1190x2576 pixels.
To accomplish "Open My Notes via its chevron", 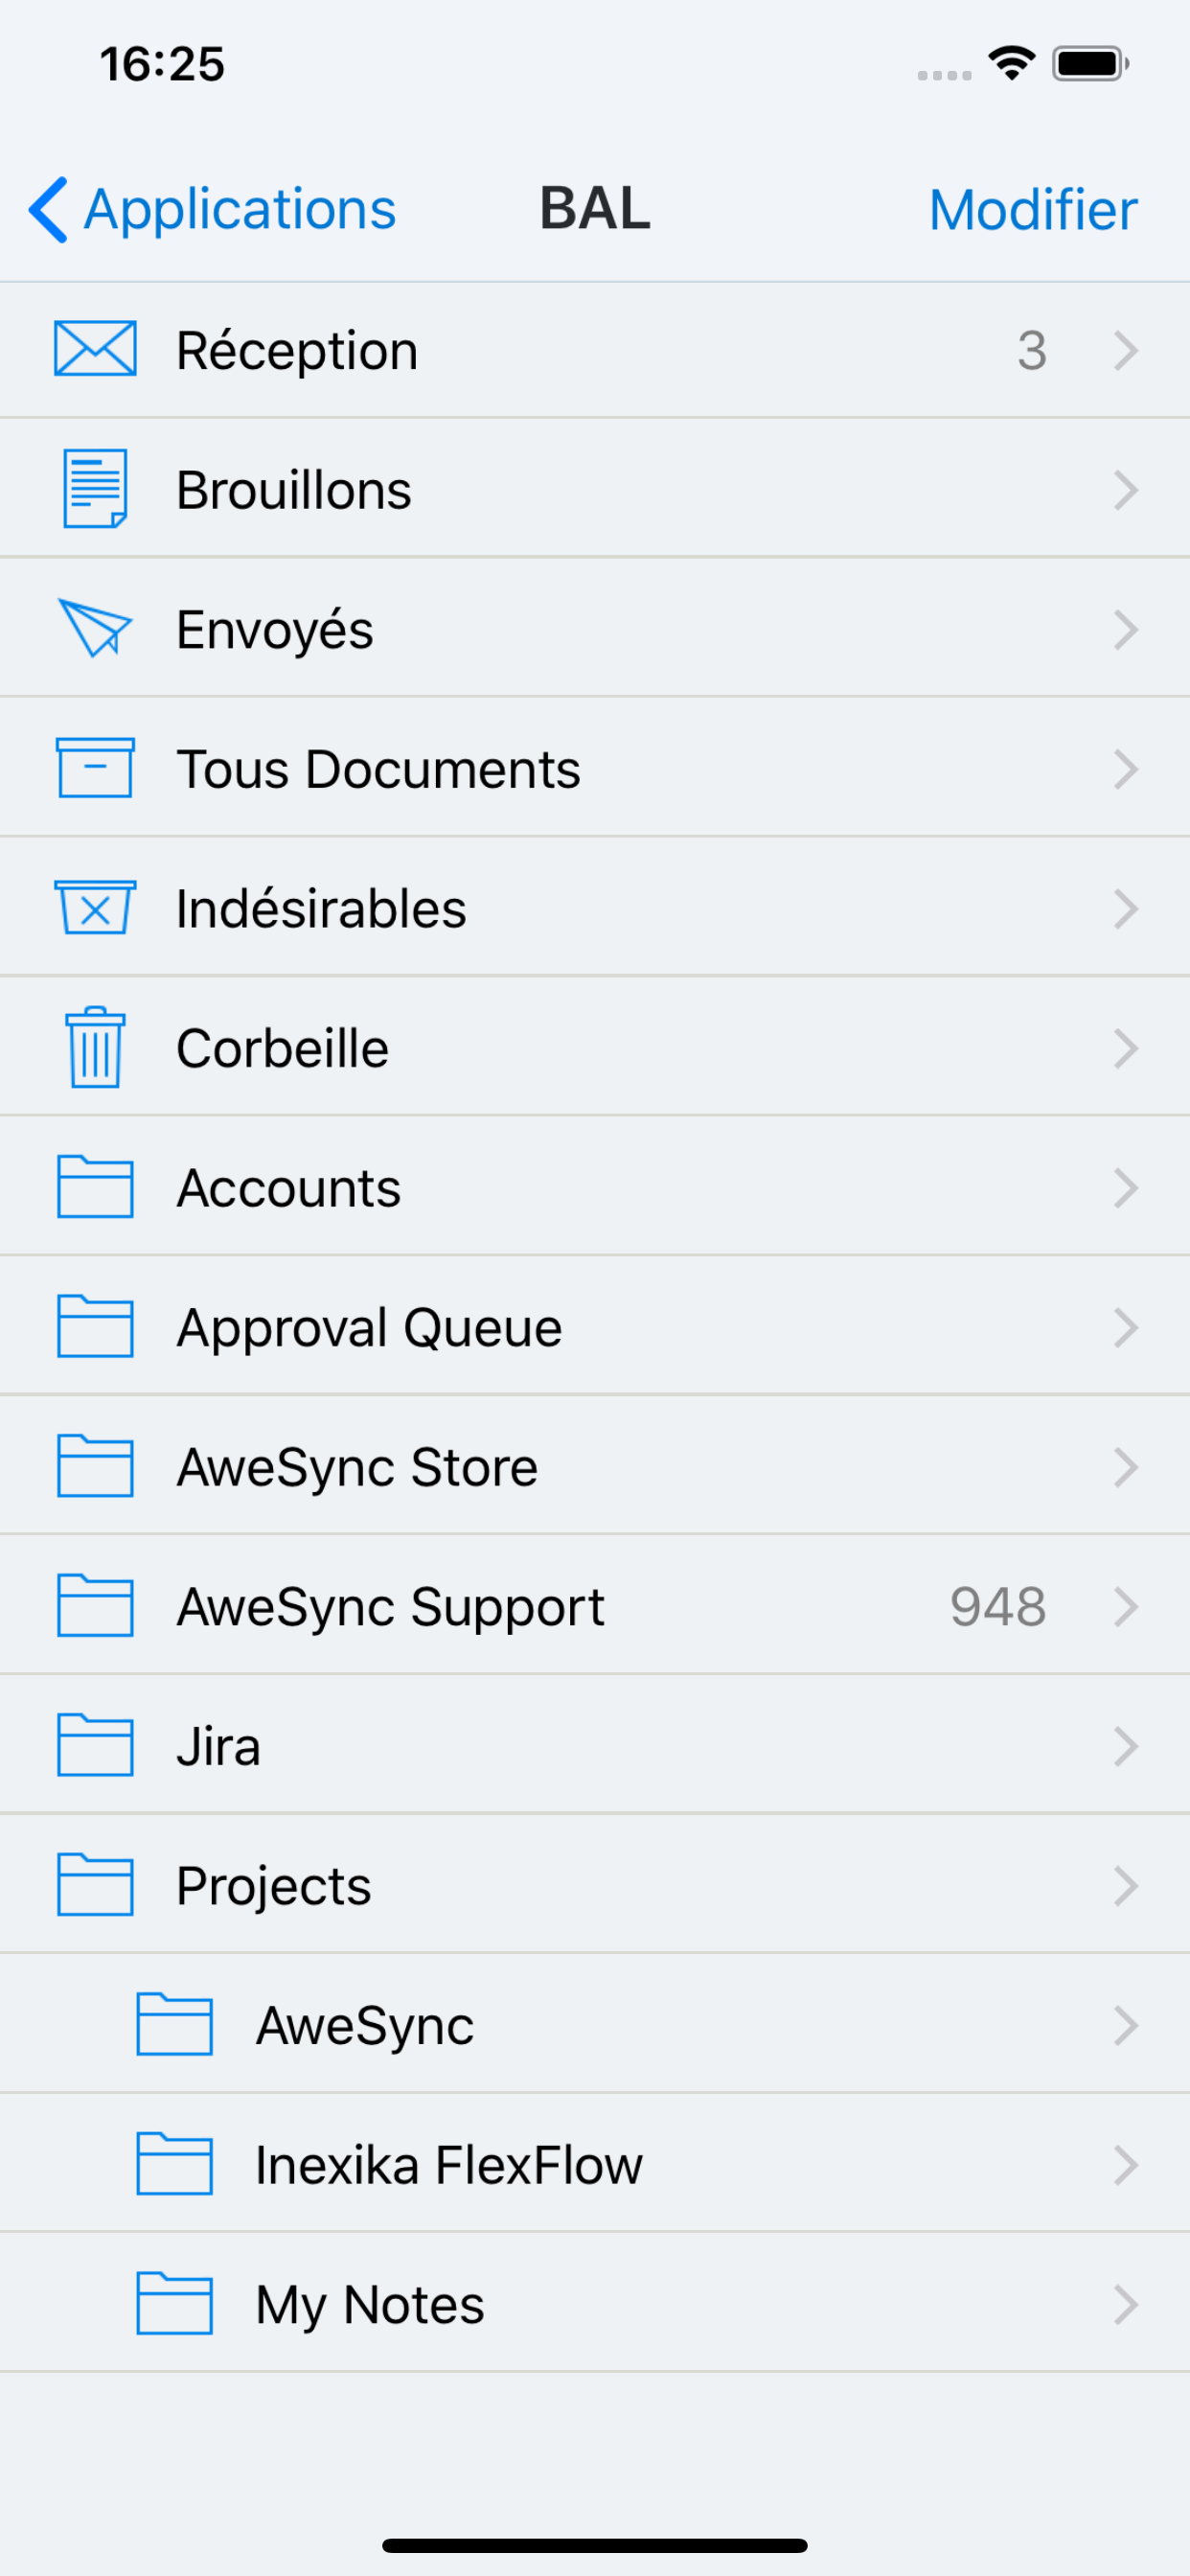I will click(1126, 2305).
